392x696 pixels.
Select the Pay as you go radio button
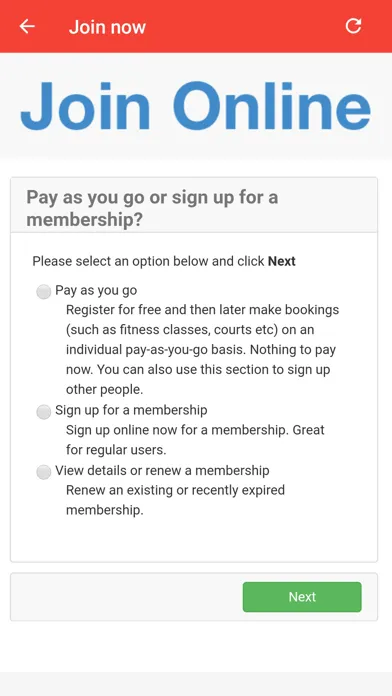44,292
